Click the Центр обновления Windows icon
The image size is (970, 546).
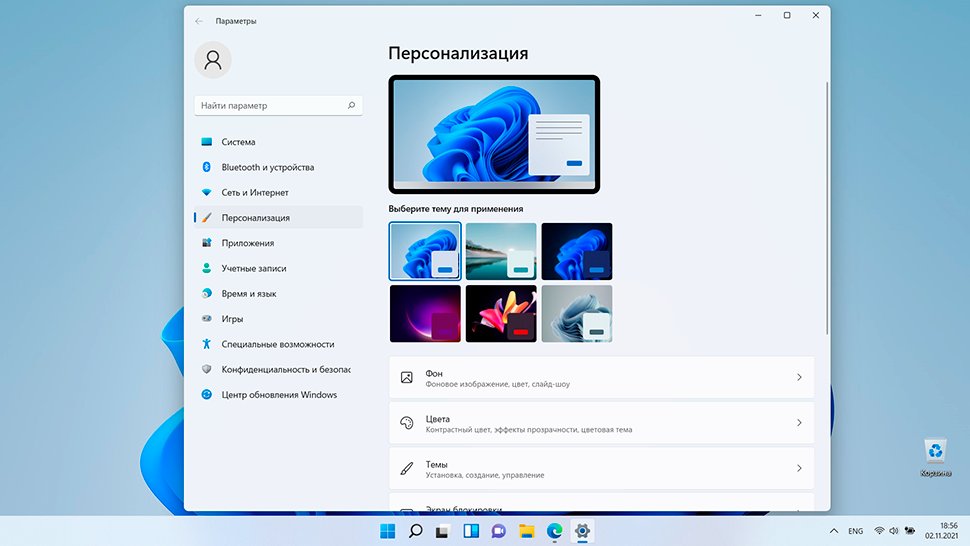click(x=207, y=395)
